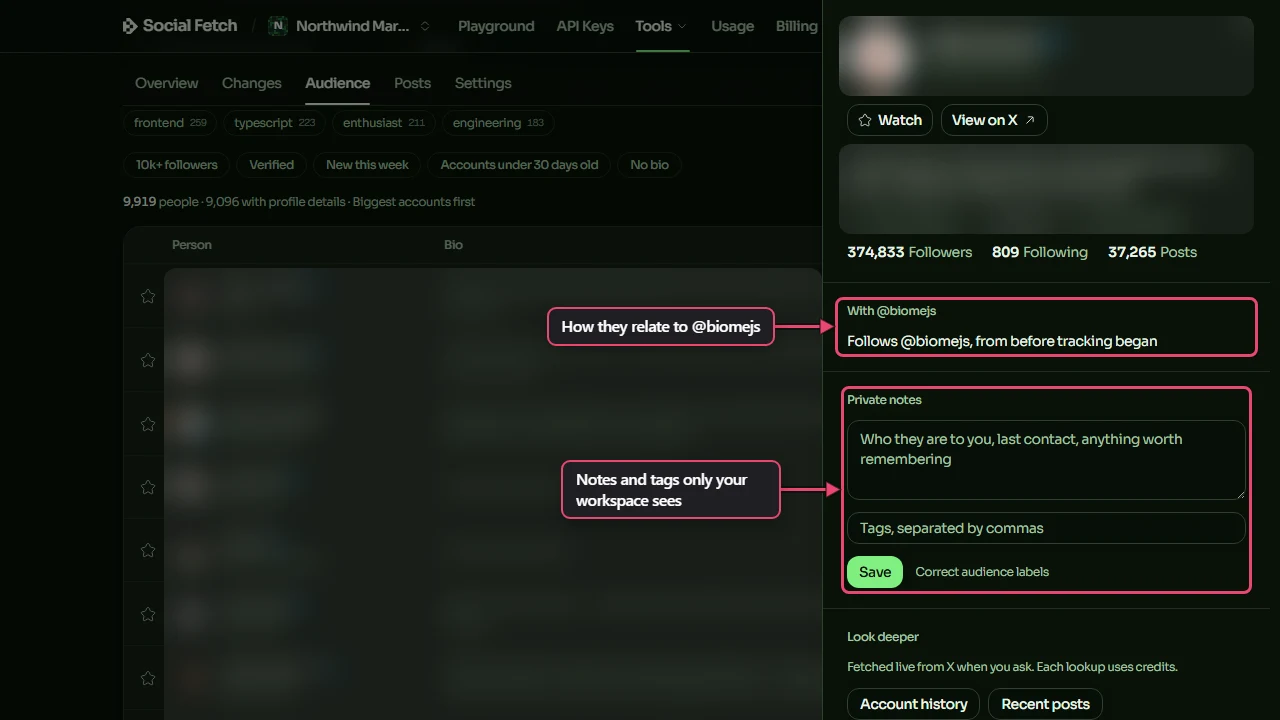The width and height of the screenshot is (1280, 720).
Task: Open the Settings tab
Action: pos(483,83)
